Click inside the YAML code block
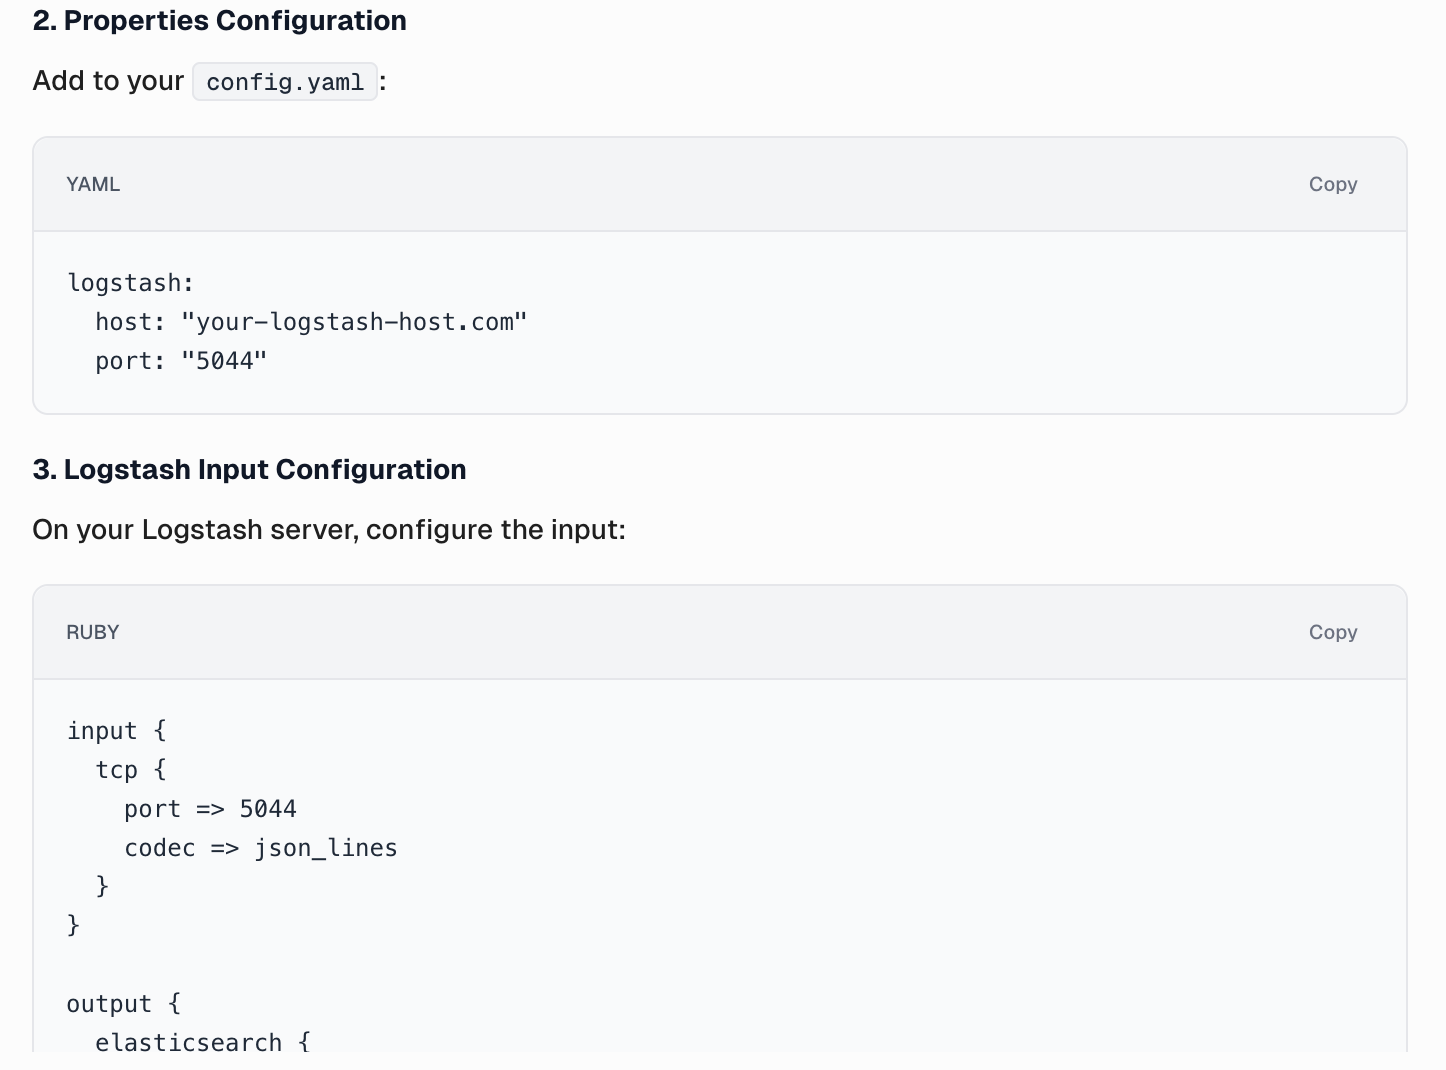Image resolution: width=1446 pixels, height=1070 pixels. [700, 320]
